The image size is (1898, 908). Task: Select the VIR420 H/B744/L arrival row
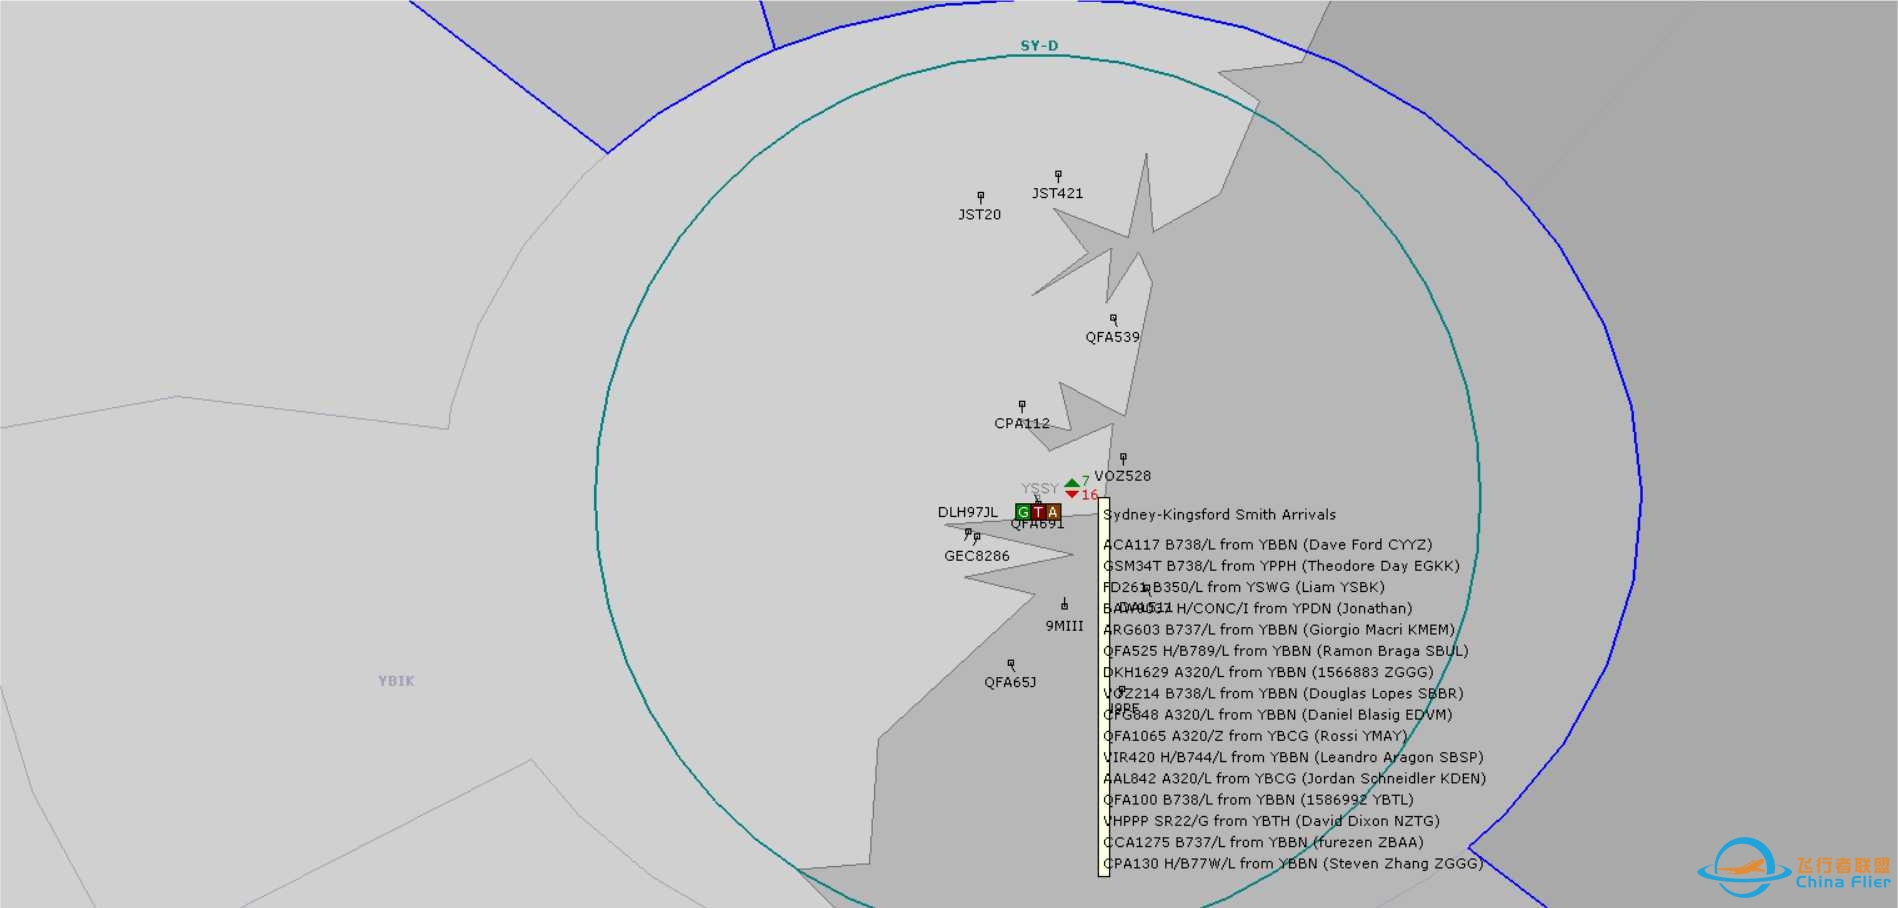coord(1293,757)
